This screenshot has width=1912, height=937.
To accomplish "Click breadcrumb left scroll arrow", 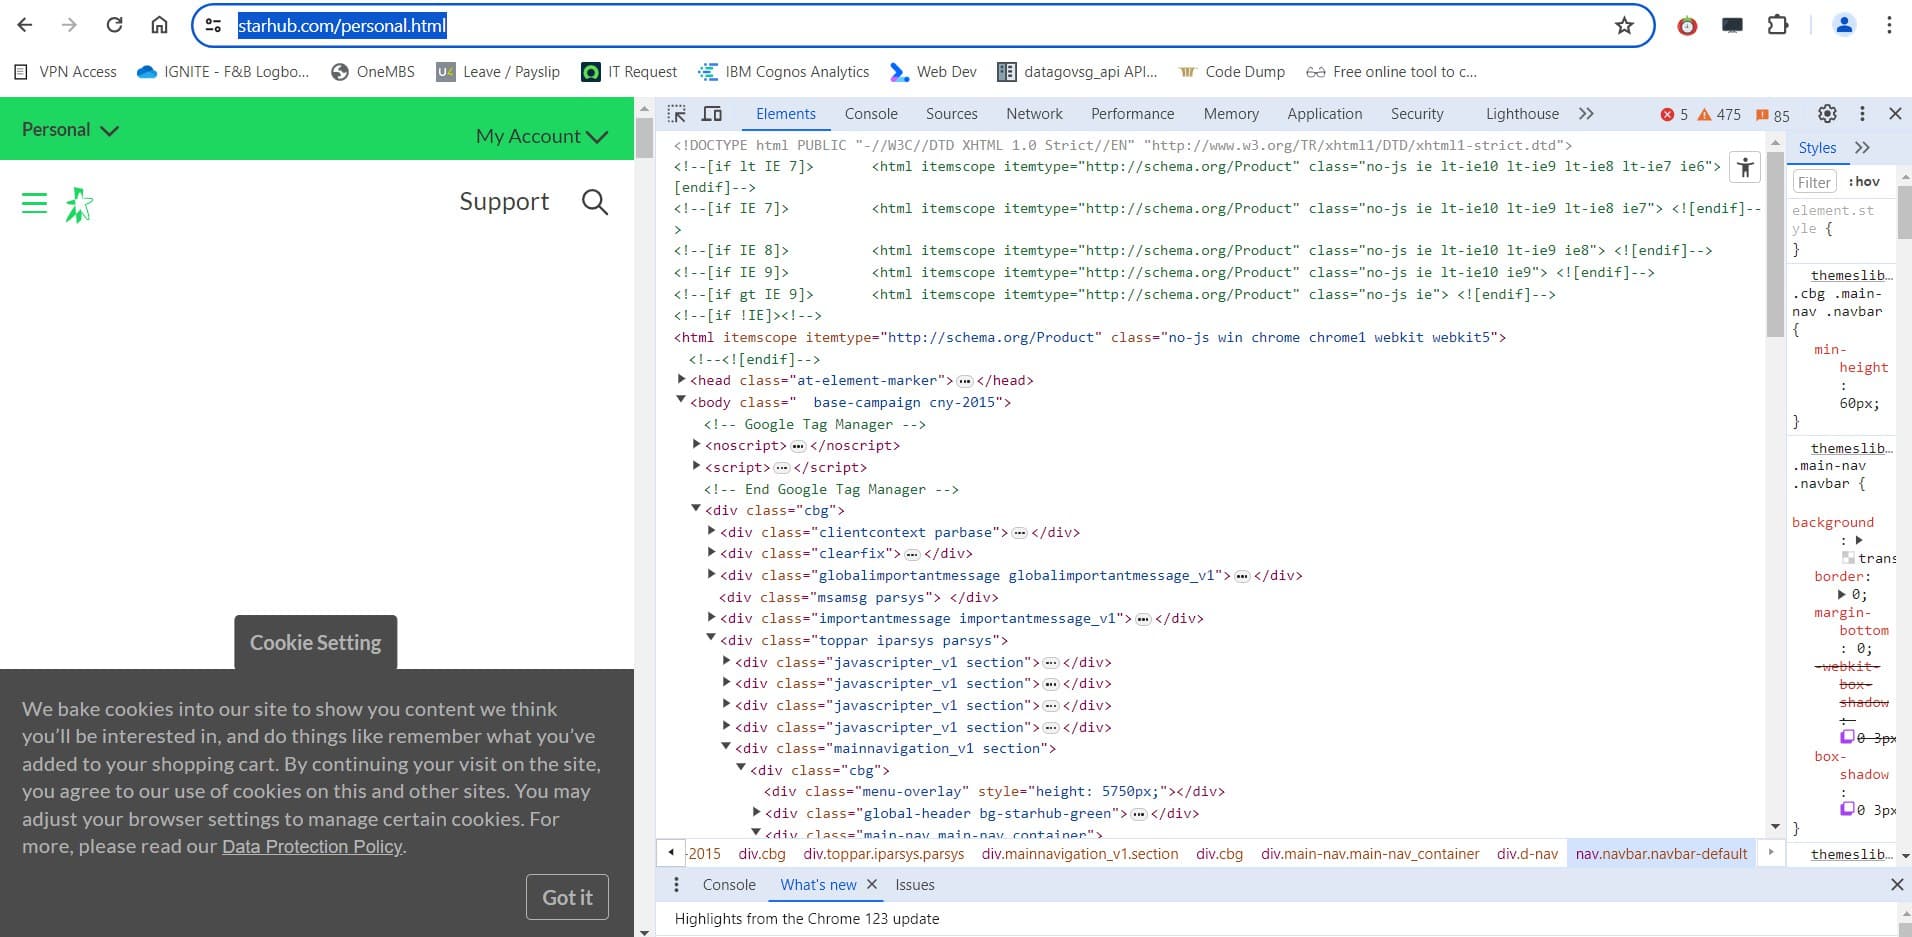I will tap(671, 853).
